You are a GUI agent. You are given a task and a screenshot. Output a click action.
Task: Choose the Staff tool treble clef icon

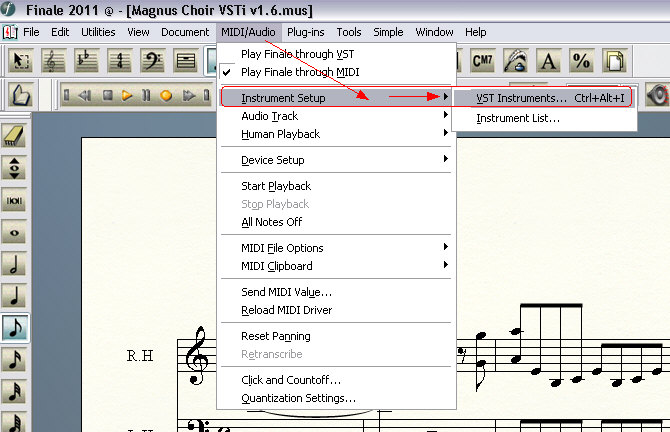coord(53,61)
